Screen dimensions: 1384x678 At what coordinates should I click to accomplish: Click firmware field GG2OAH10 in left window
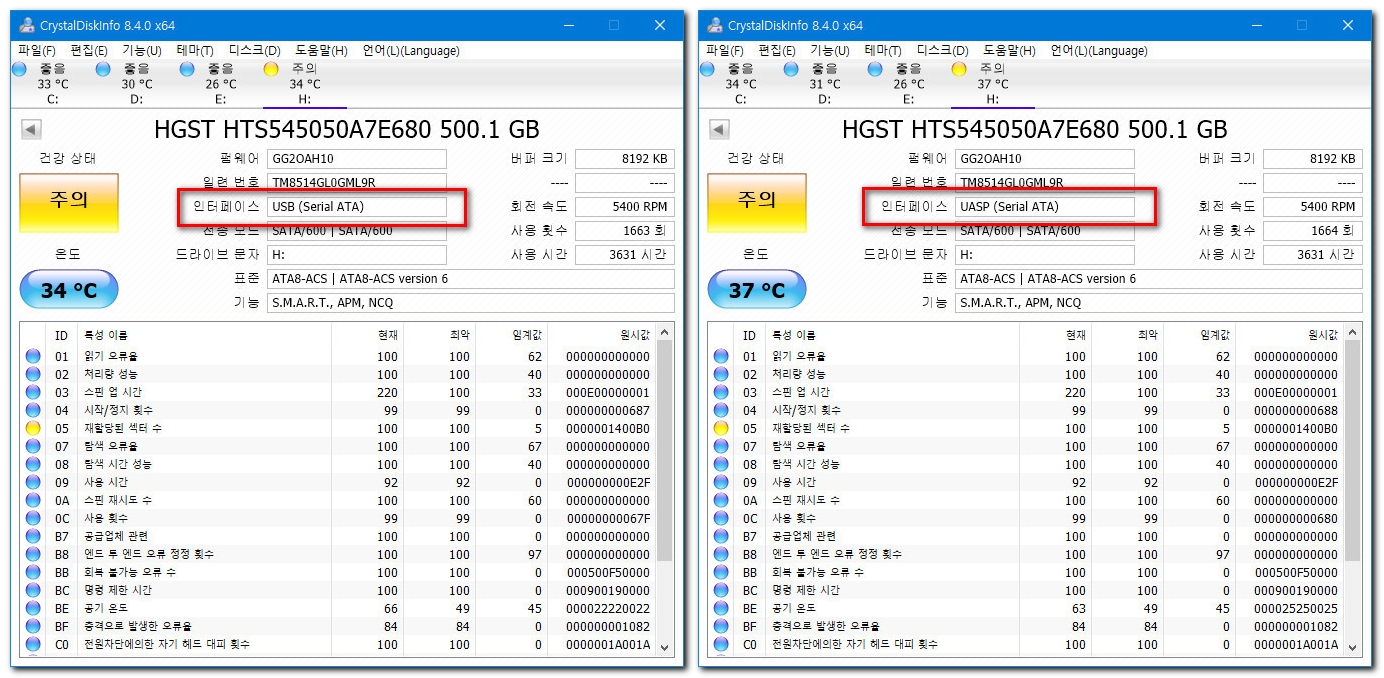[x=357, y=159]
